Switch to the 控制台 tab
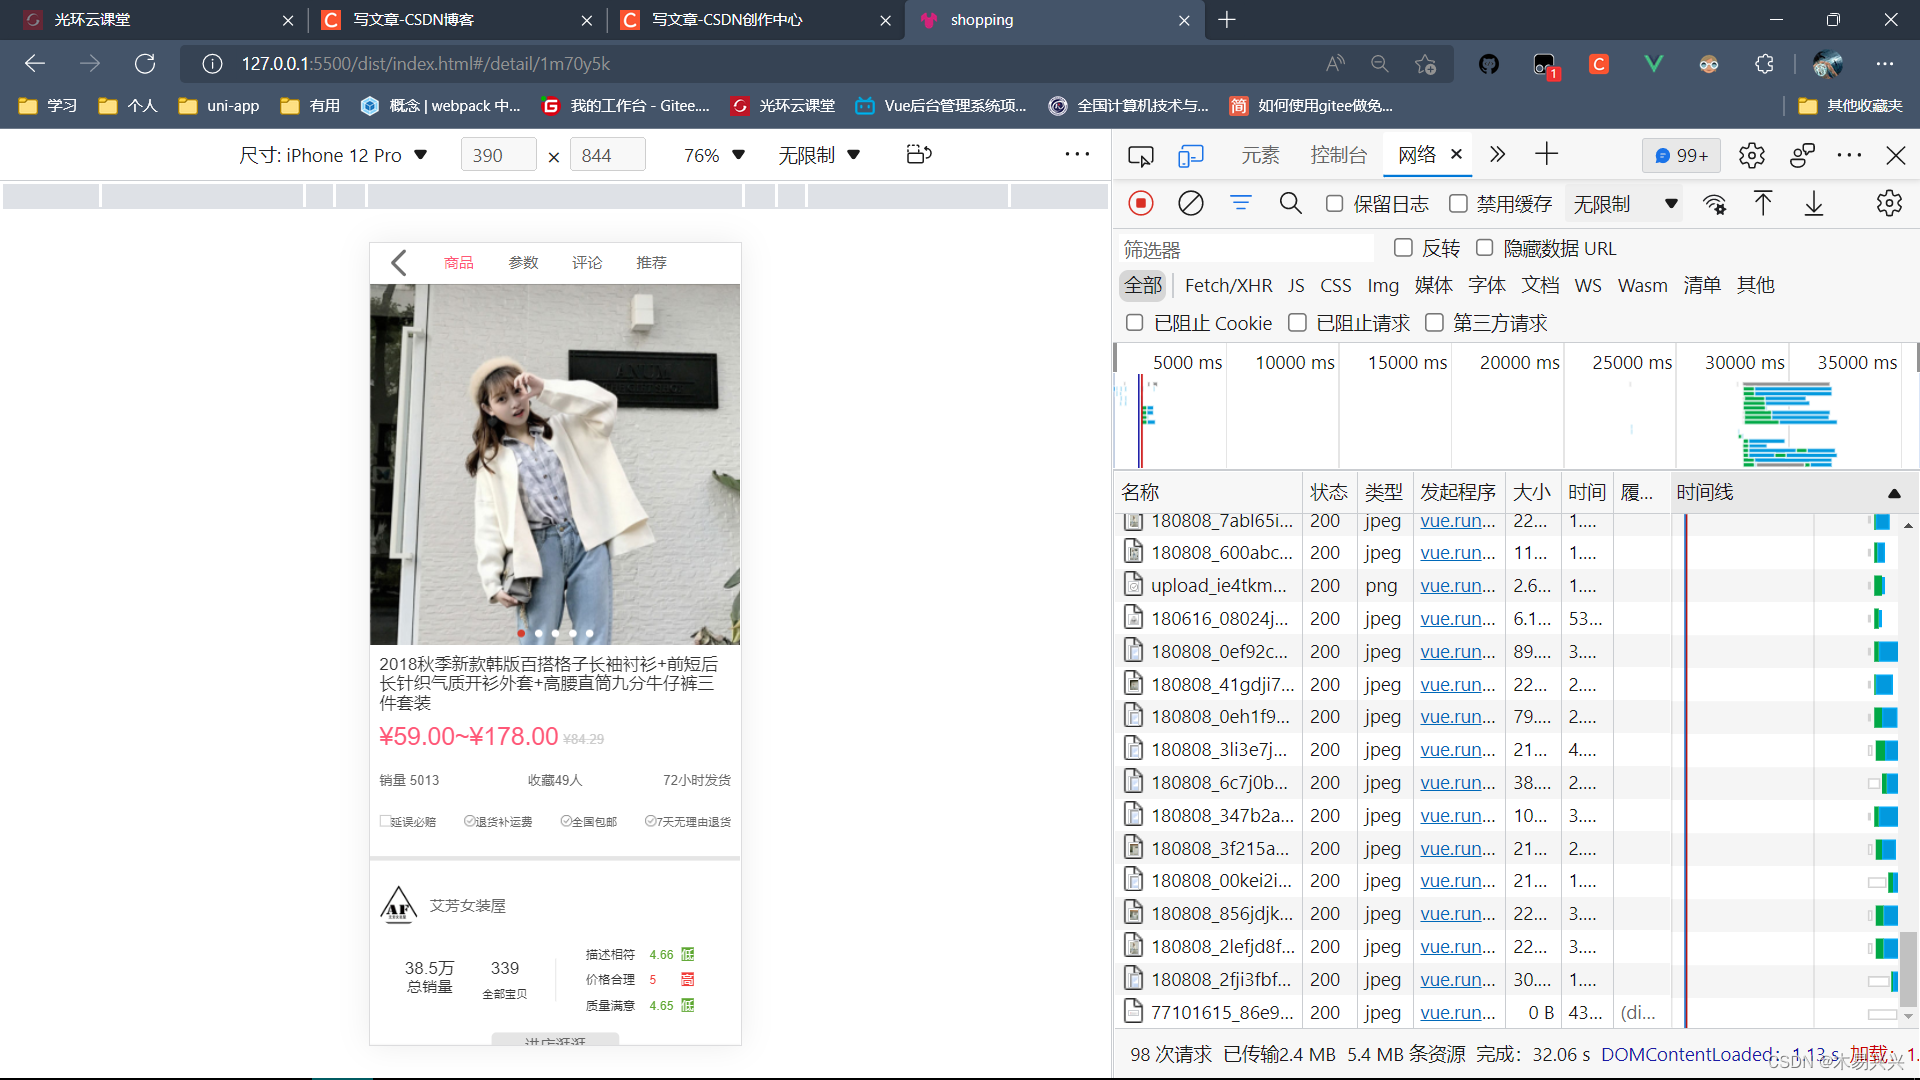The width and height of the screenshot is (1920, 1080). coord(1338,154)
